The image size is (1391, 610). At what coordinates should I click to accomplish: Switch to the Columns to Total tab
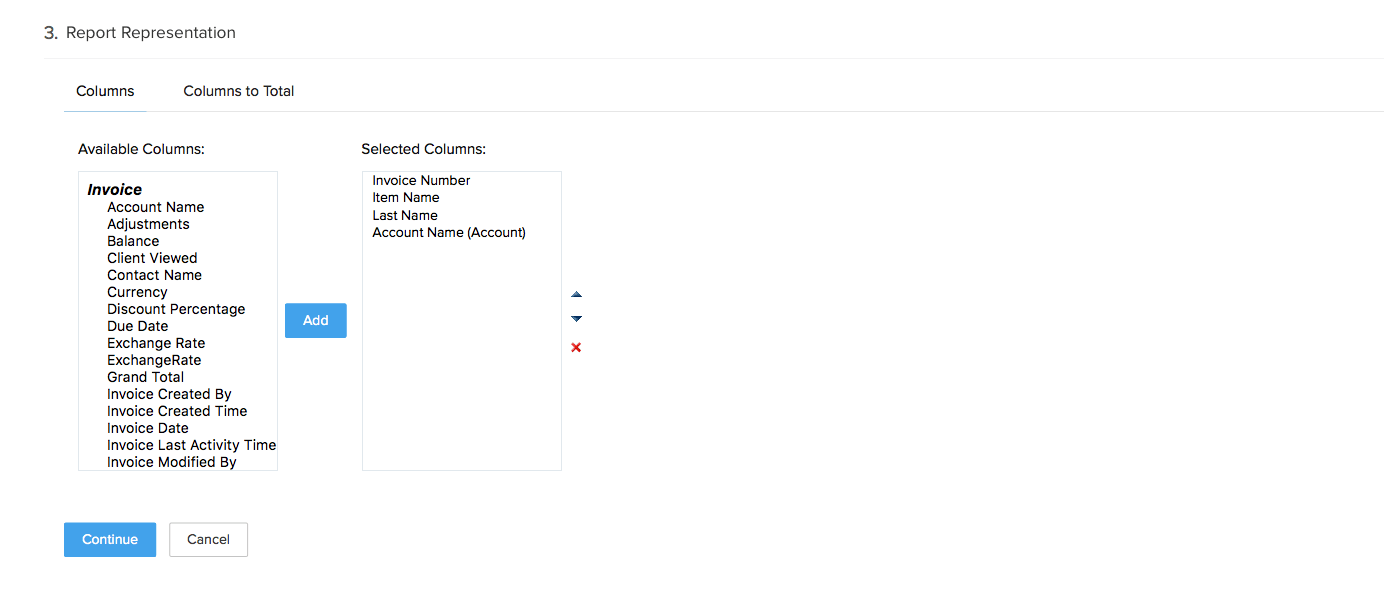point(238,90)
